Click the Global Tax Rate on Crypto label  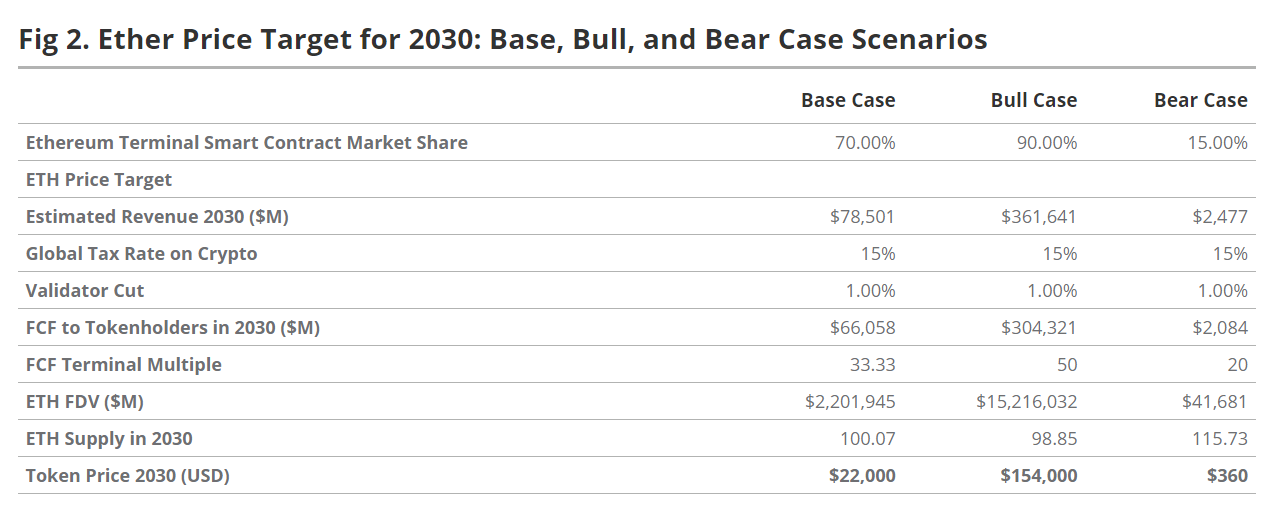141,254
